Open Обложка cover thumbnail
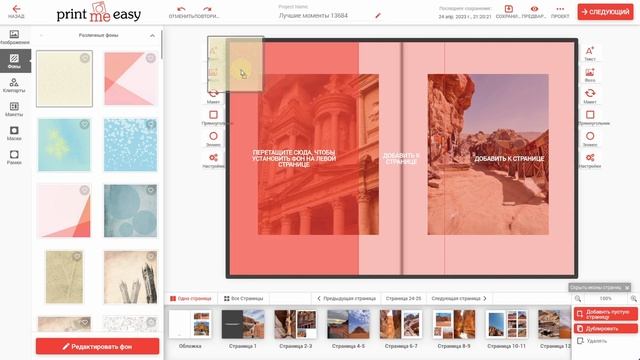 click(x=190, y=324)
